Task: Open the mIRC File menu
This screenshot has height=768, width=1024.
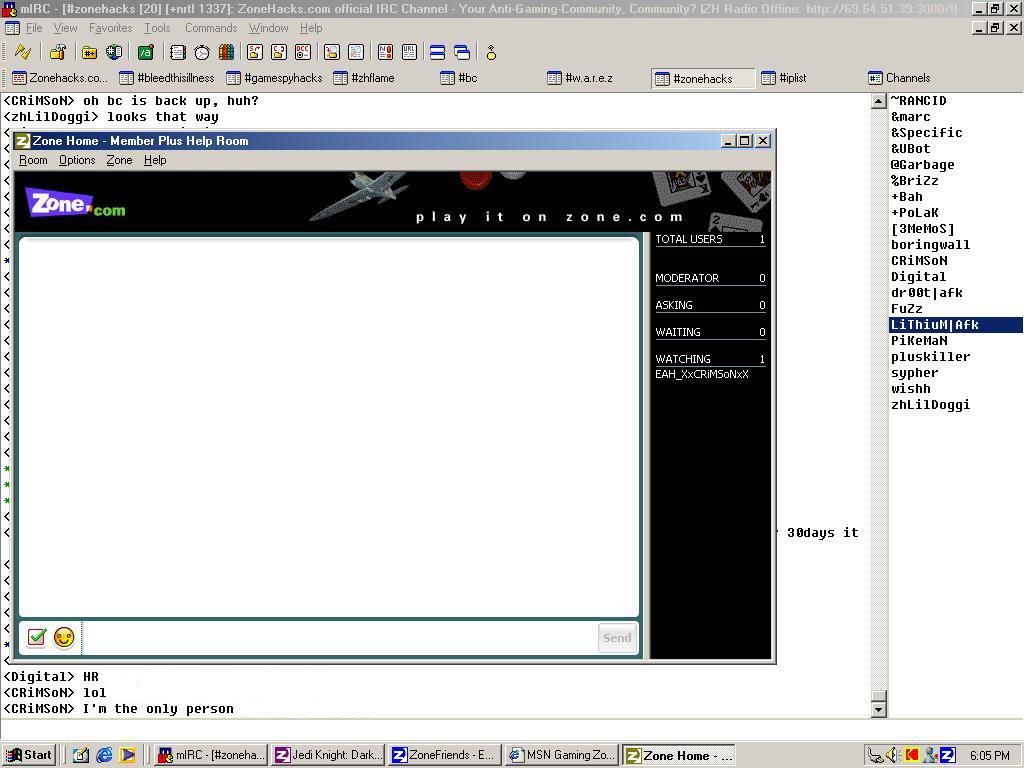Action: click(34, 28)
